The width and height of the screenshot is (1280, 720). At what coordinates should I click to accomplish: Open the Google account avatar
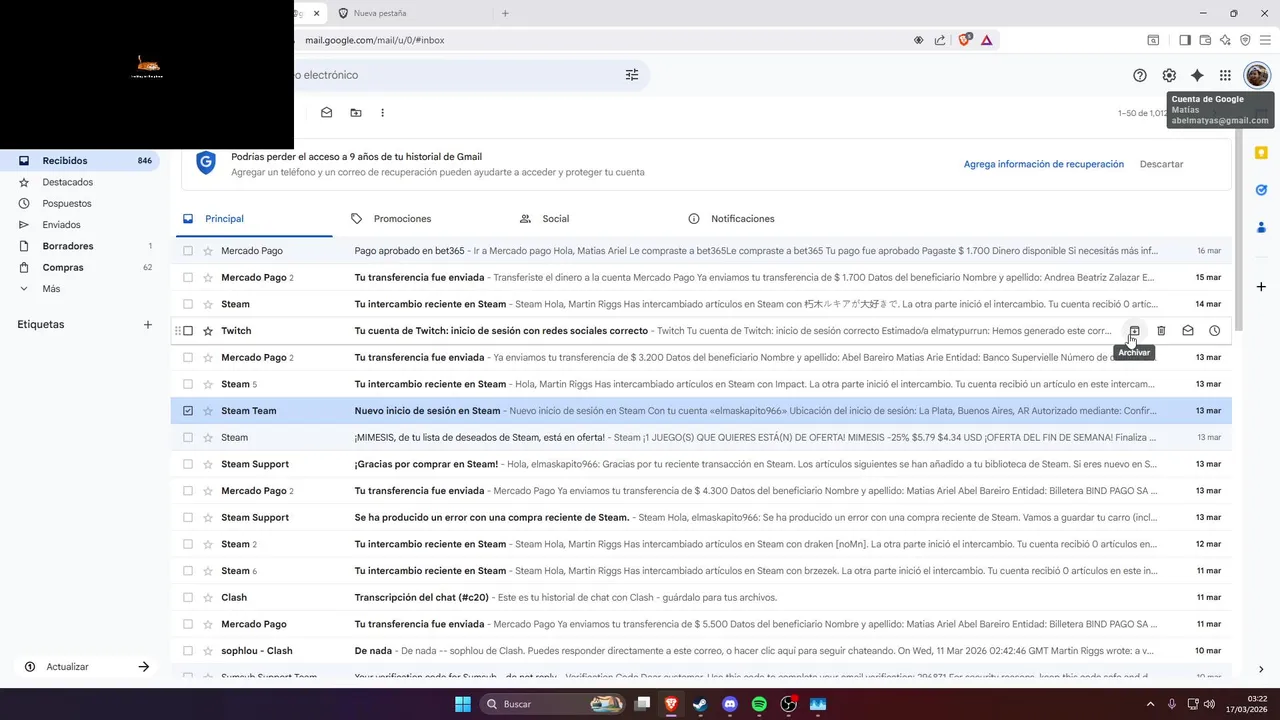click(1257, 75)
